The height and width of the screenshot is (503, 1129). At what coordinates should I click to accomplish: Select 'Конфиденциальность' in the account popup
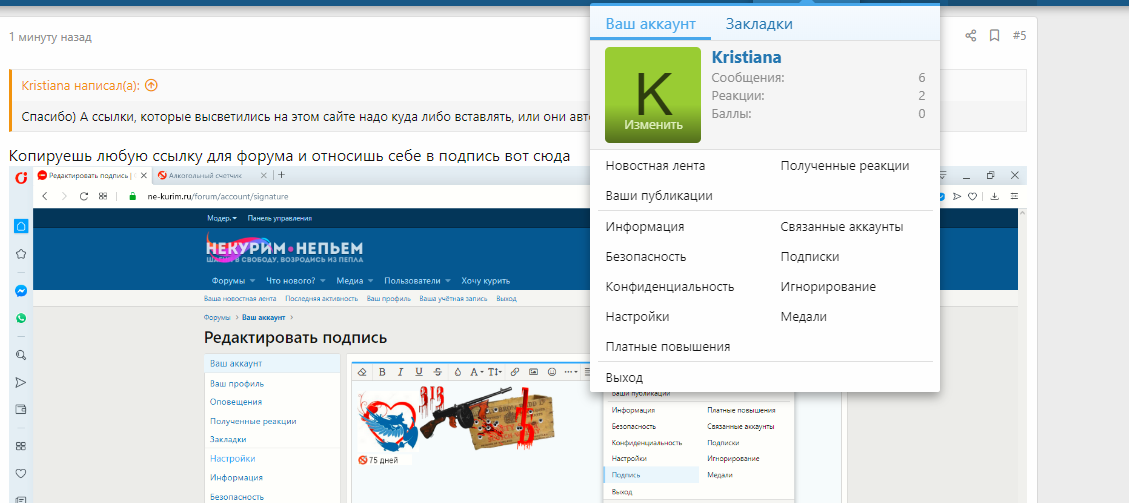pyautogui.click(x=670, y=287)
